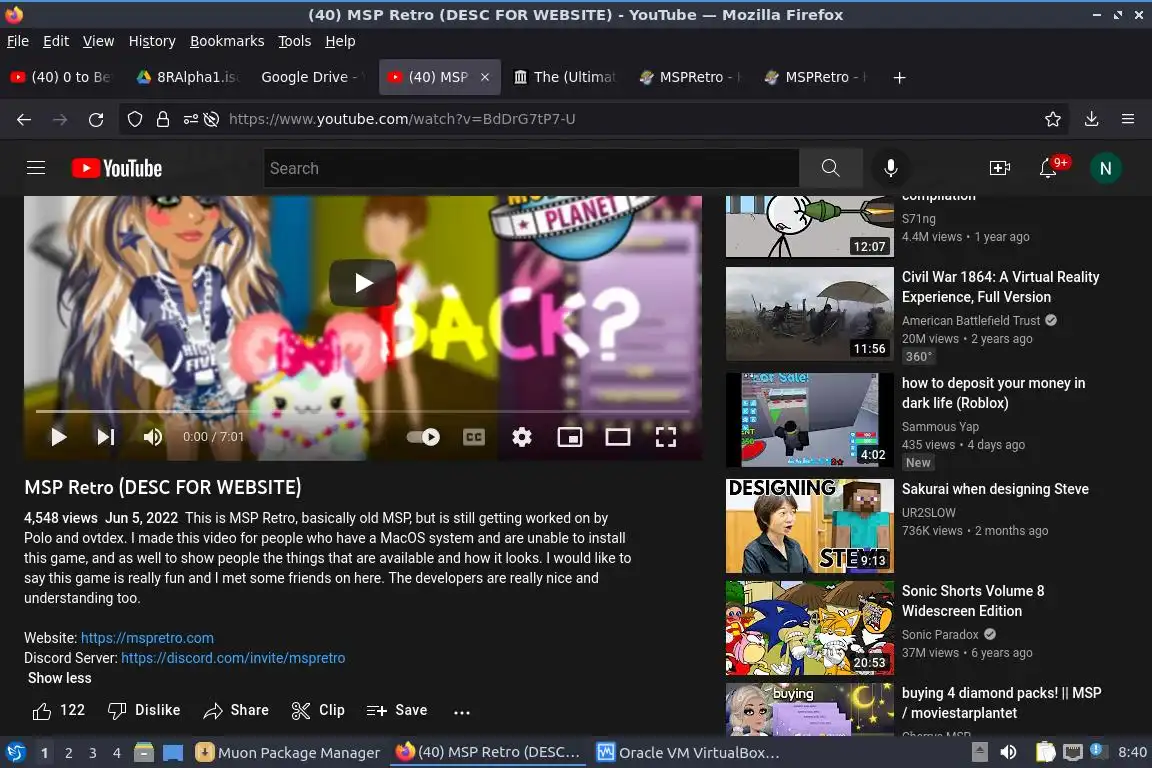Bookmark this page with the star
Viewport: 1152px width, 768px height.
[x=1052, y=119]
